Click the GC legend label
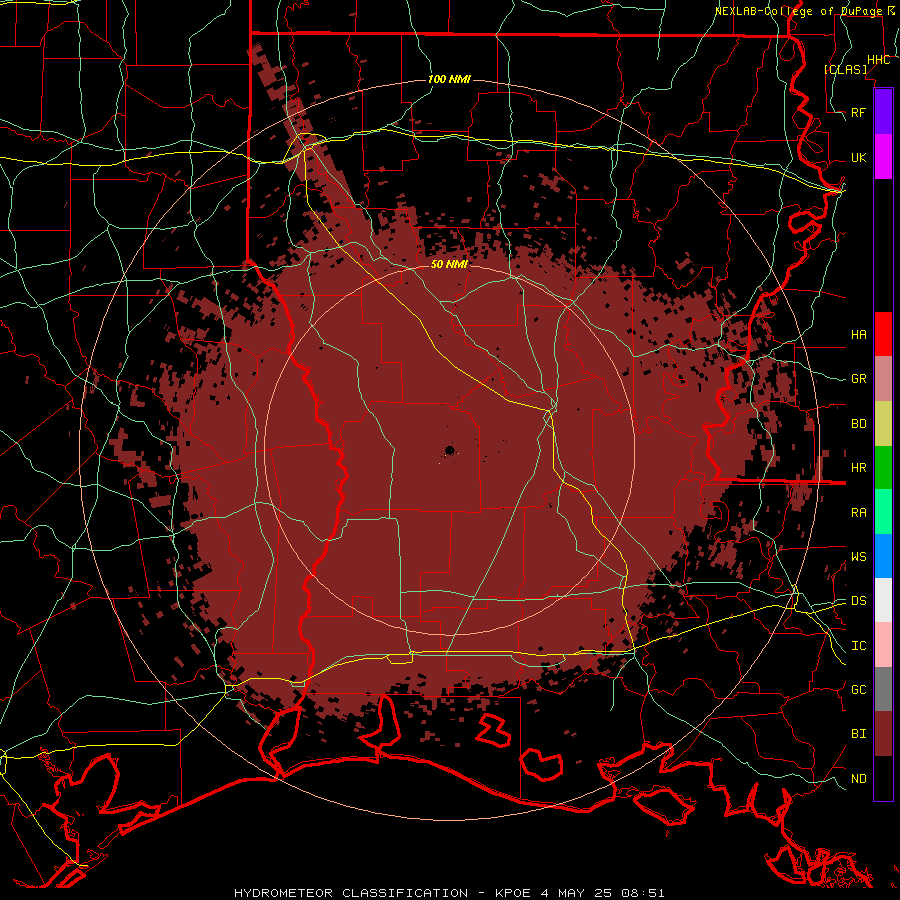The width and height of the screenshot is (900, 900). pos(859,690)
